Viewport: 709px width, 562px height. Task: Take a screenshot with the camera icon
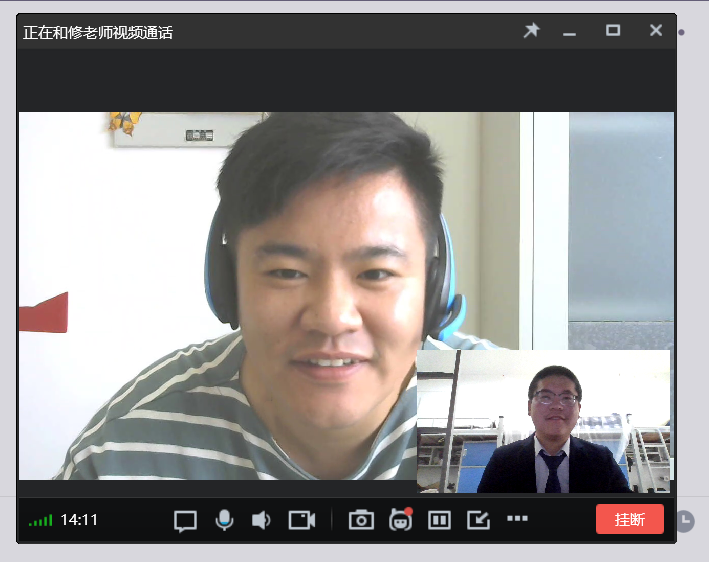click(361, 520)
